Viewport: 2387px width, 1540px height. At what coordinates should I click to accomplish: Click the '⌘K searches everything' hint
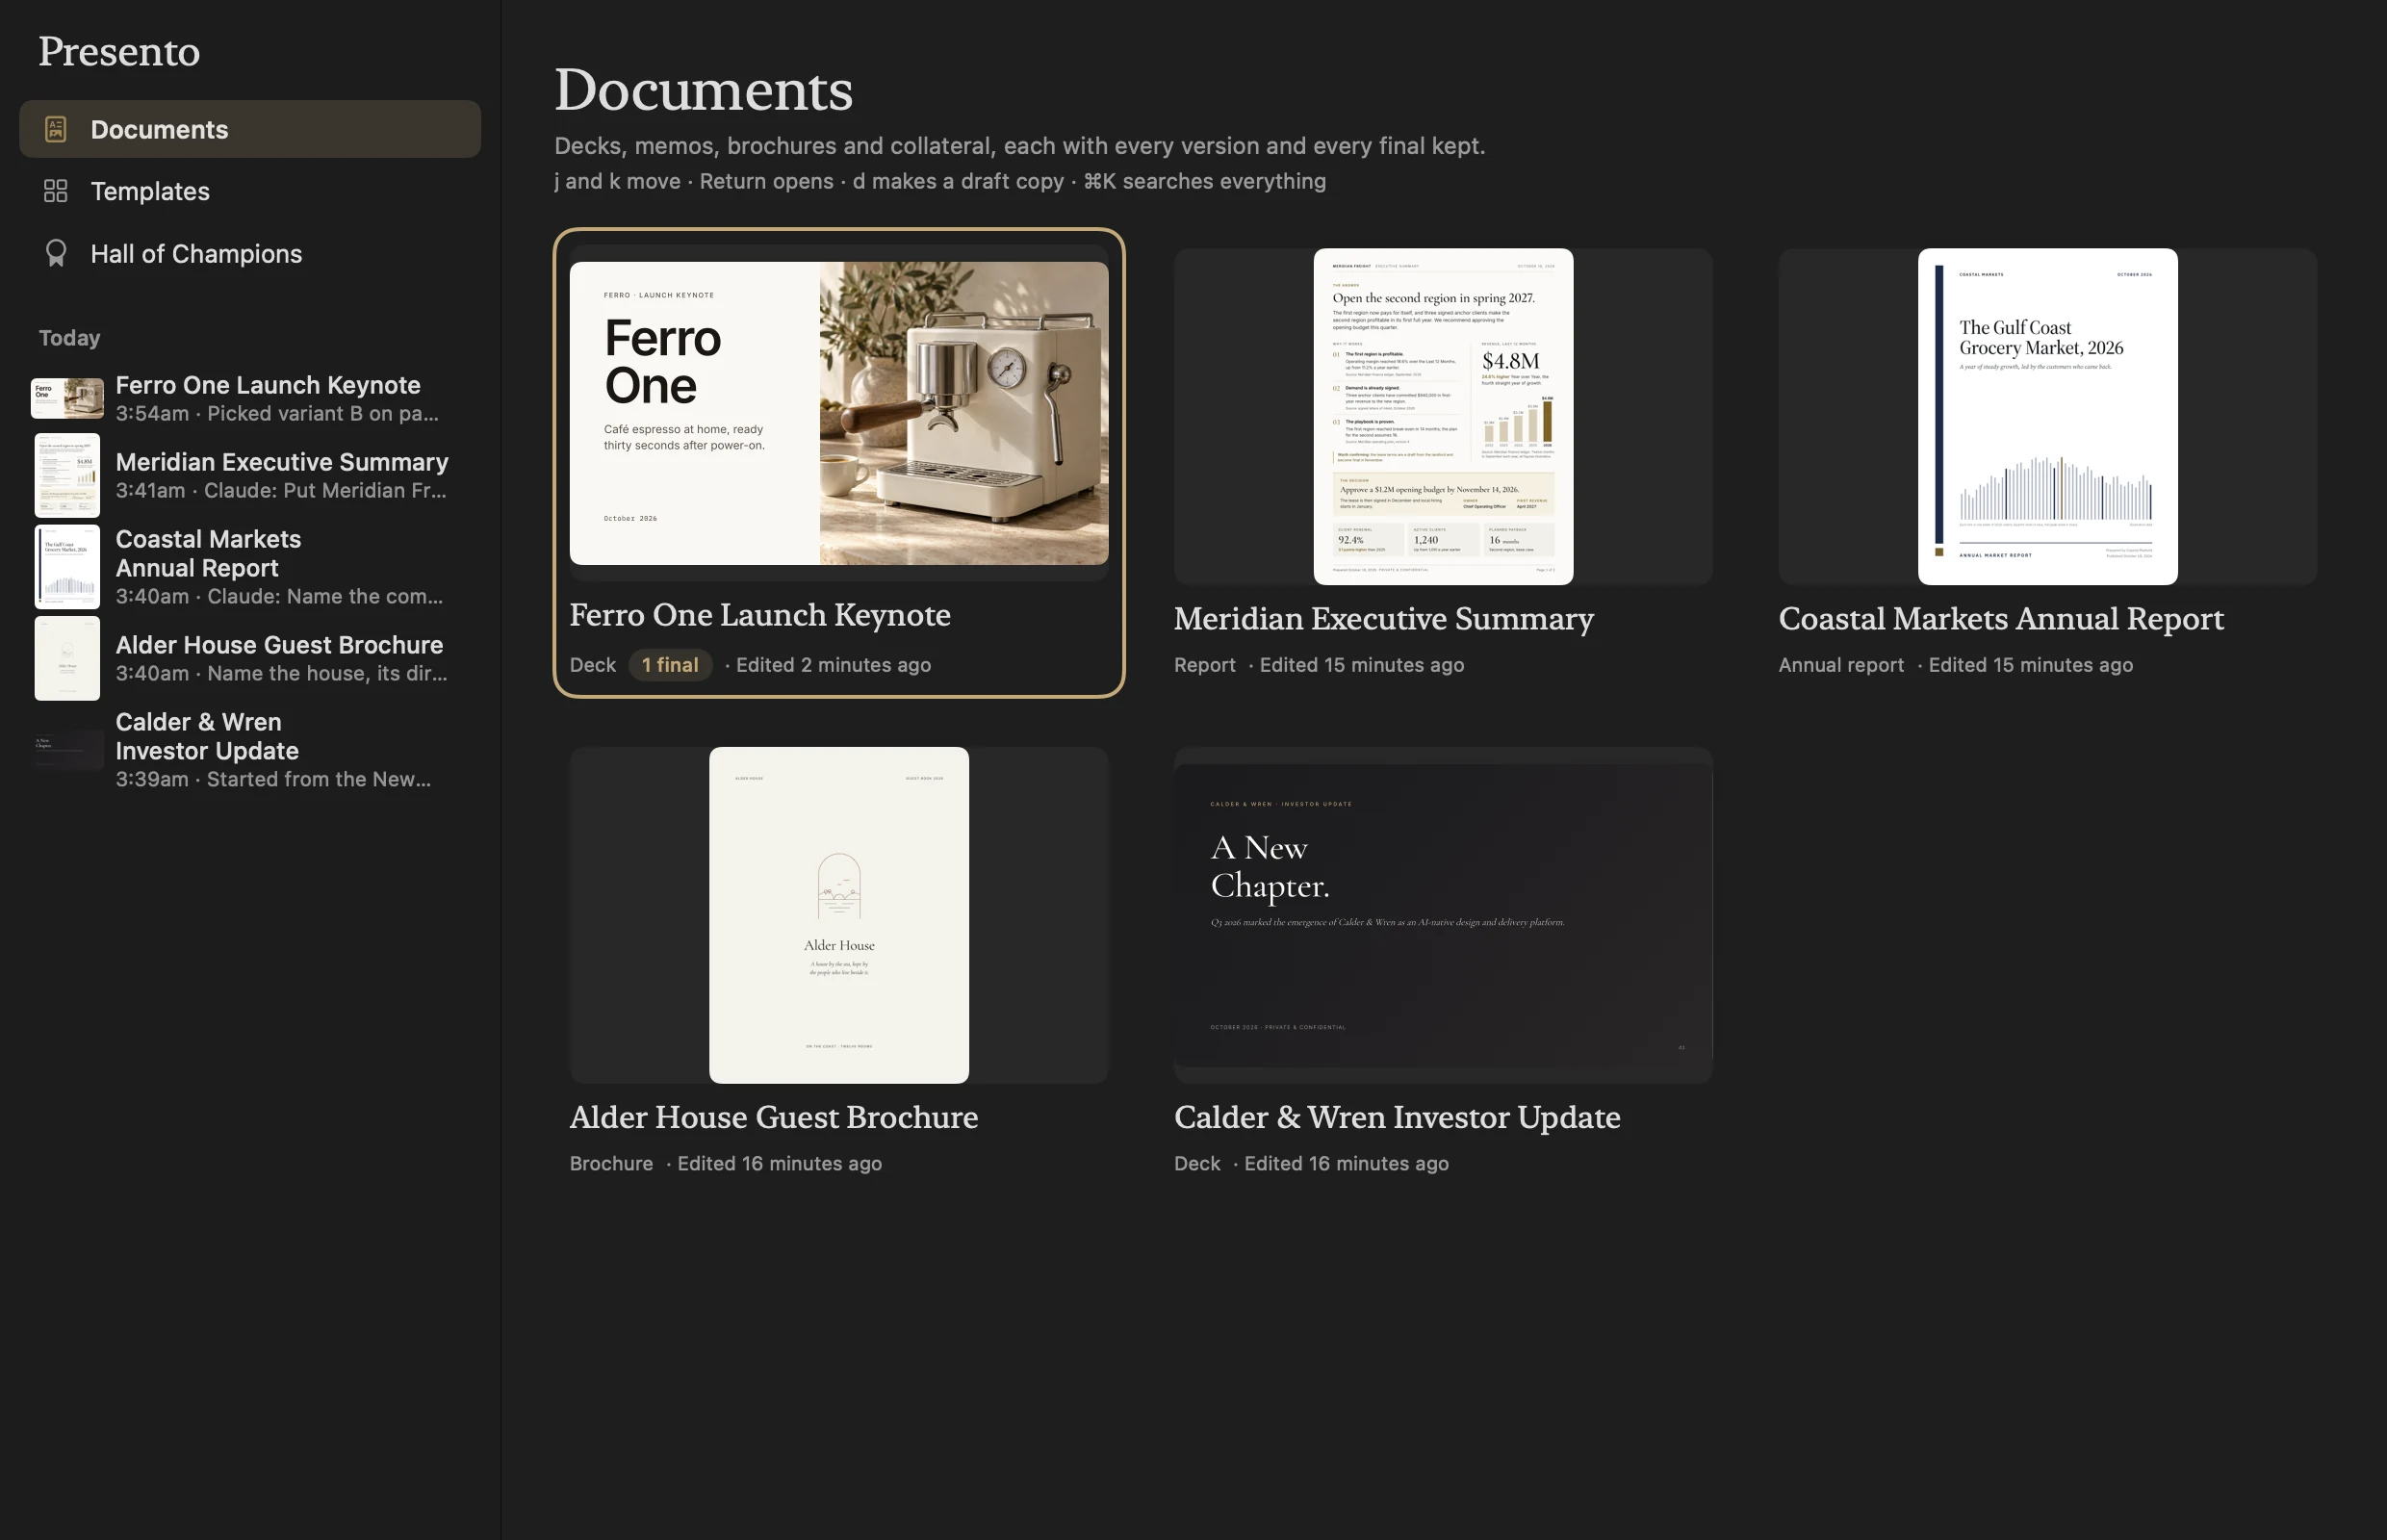1204,181
